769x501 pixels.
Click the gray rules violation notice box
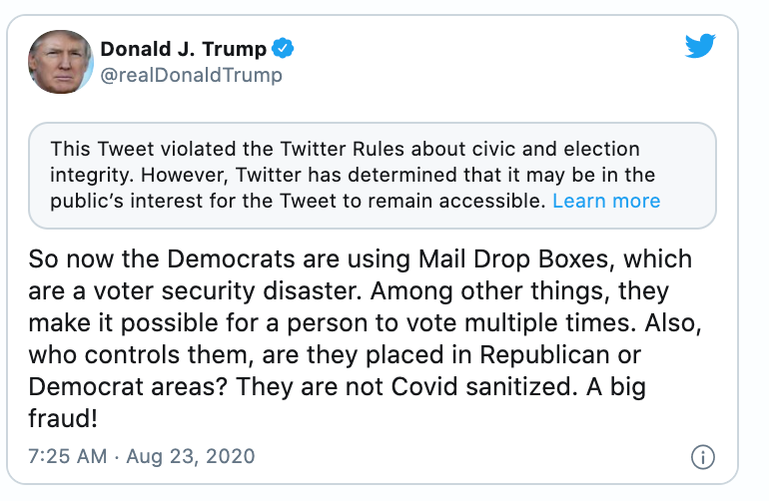click(372, 175)
